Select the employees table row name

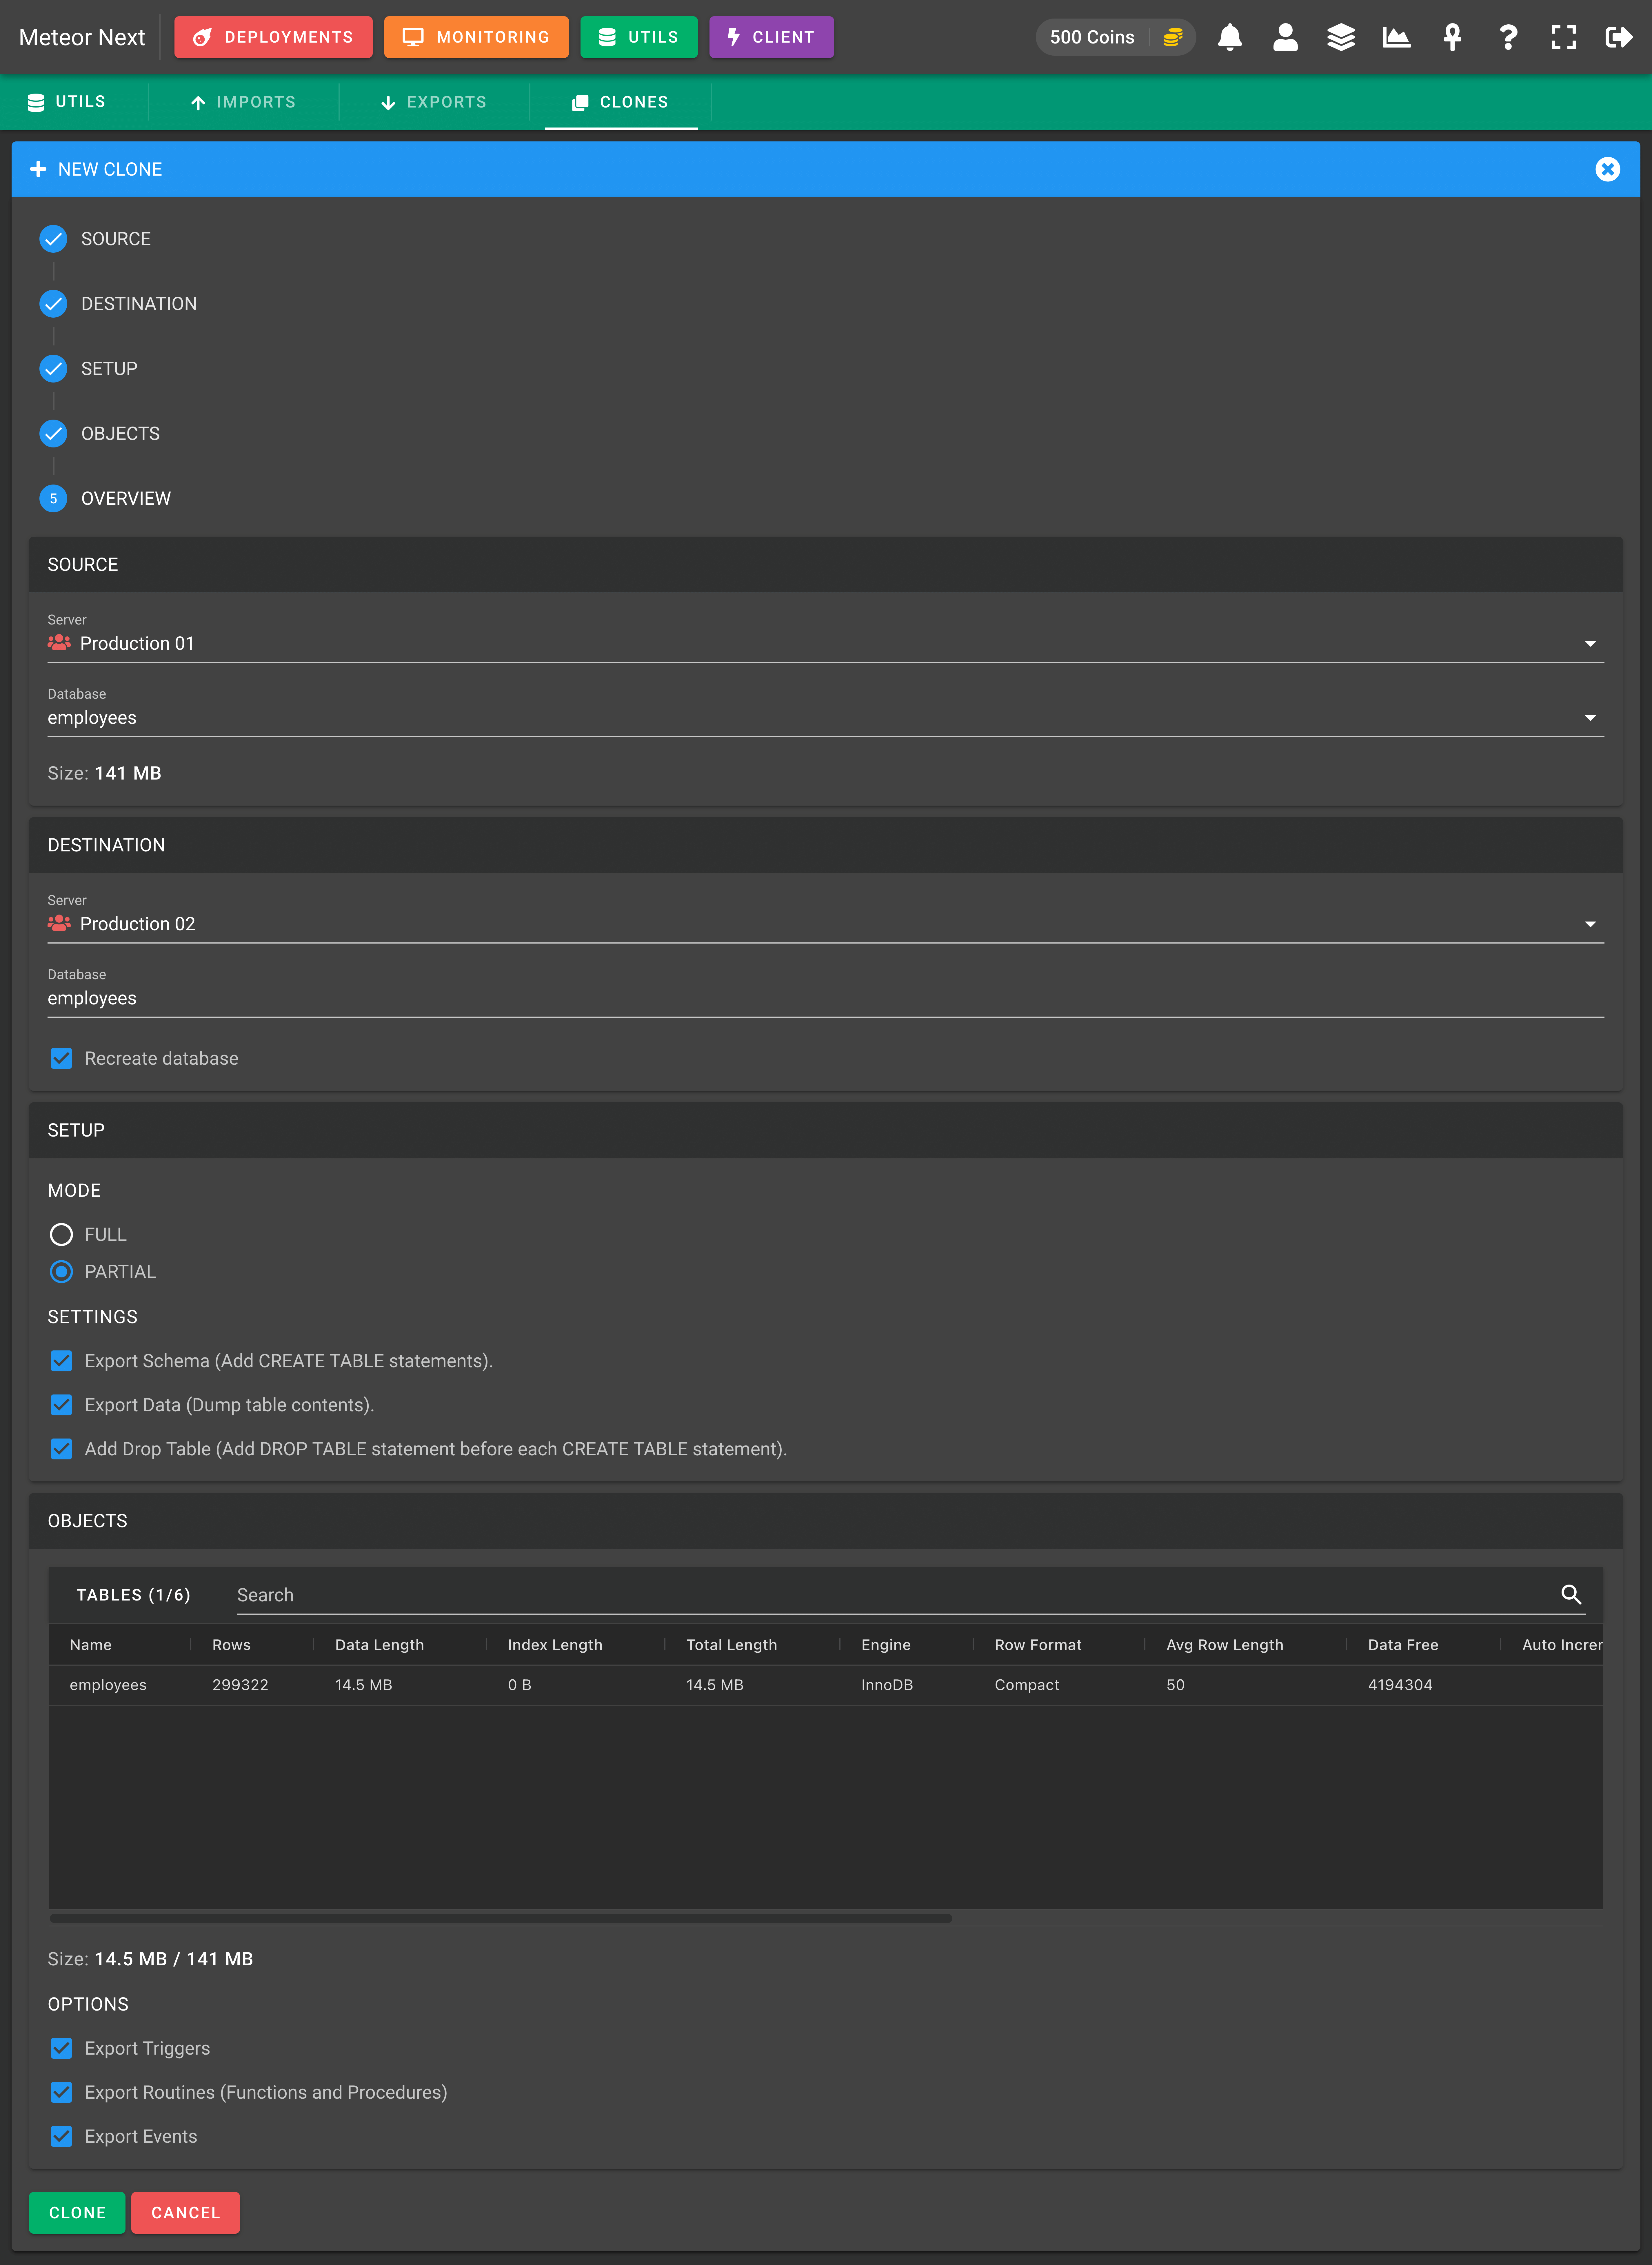[x=108, y=1685]
